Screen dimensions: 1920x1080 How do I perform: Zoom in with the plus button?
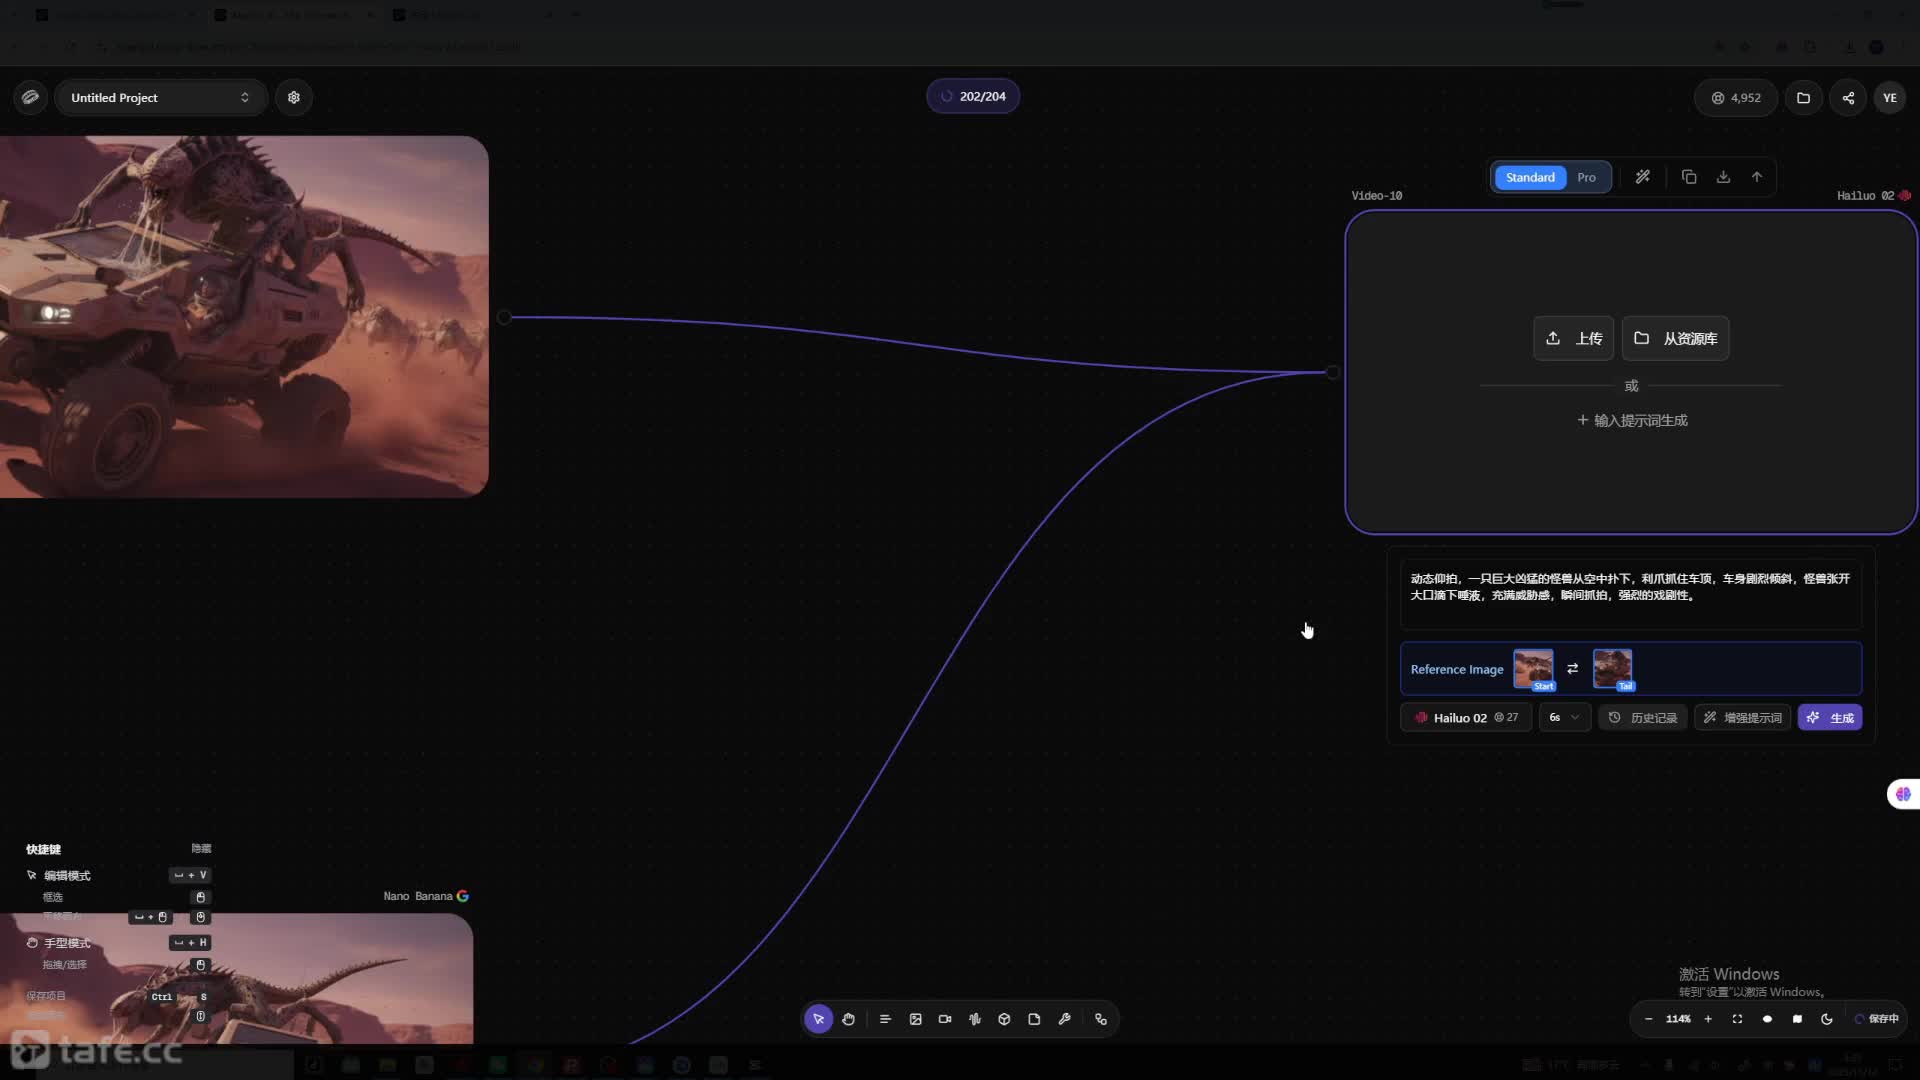point(1708,1019)
